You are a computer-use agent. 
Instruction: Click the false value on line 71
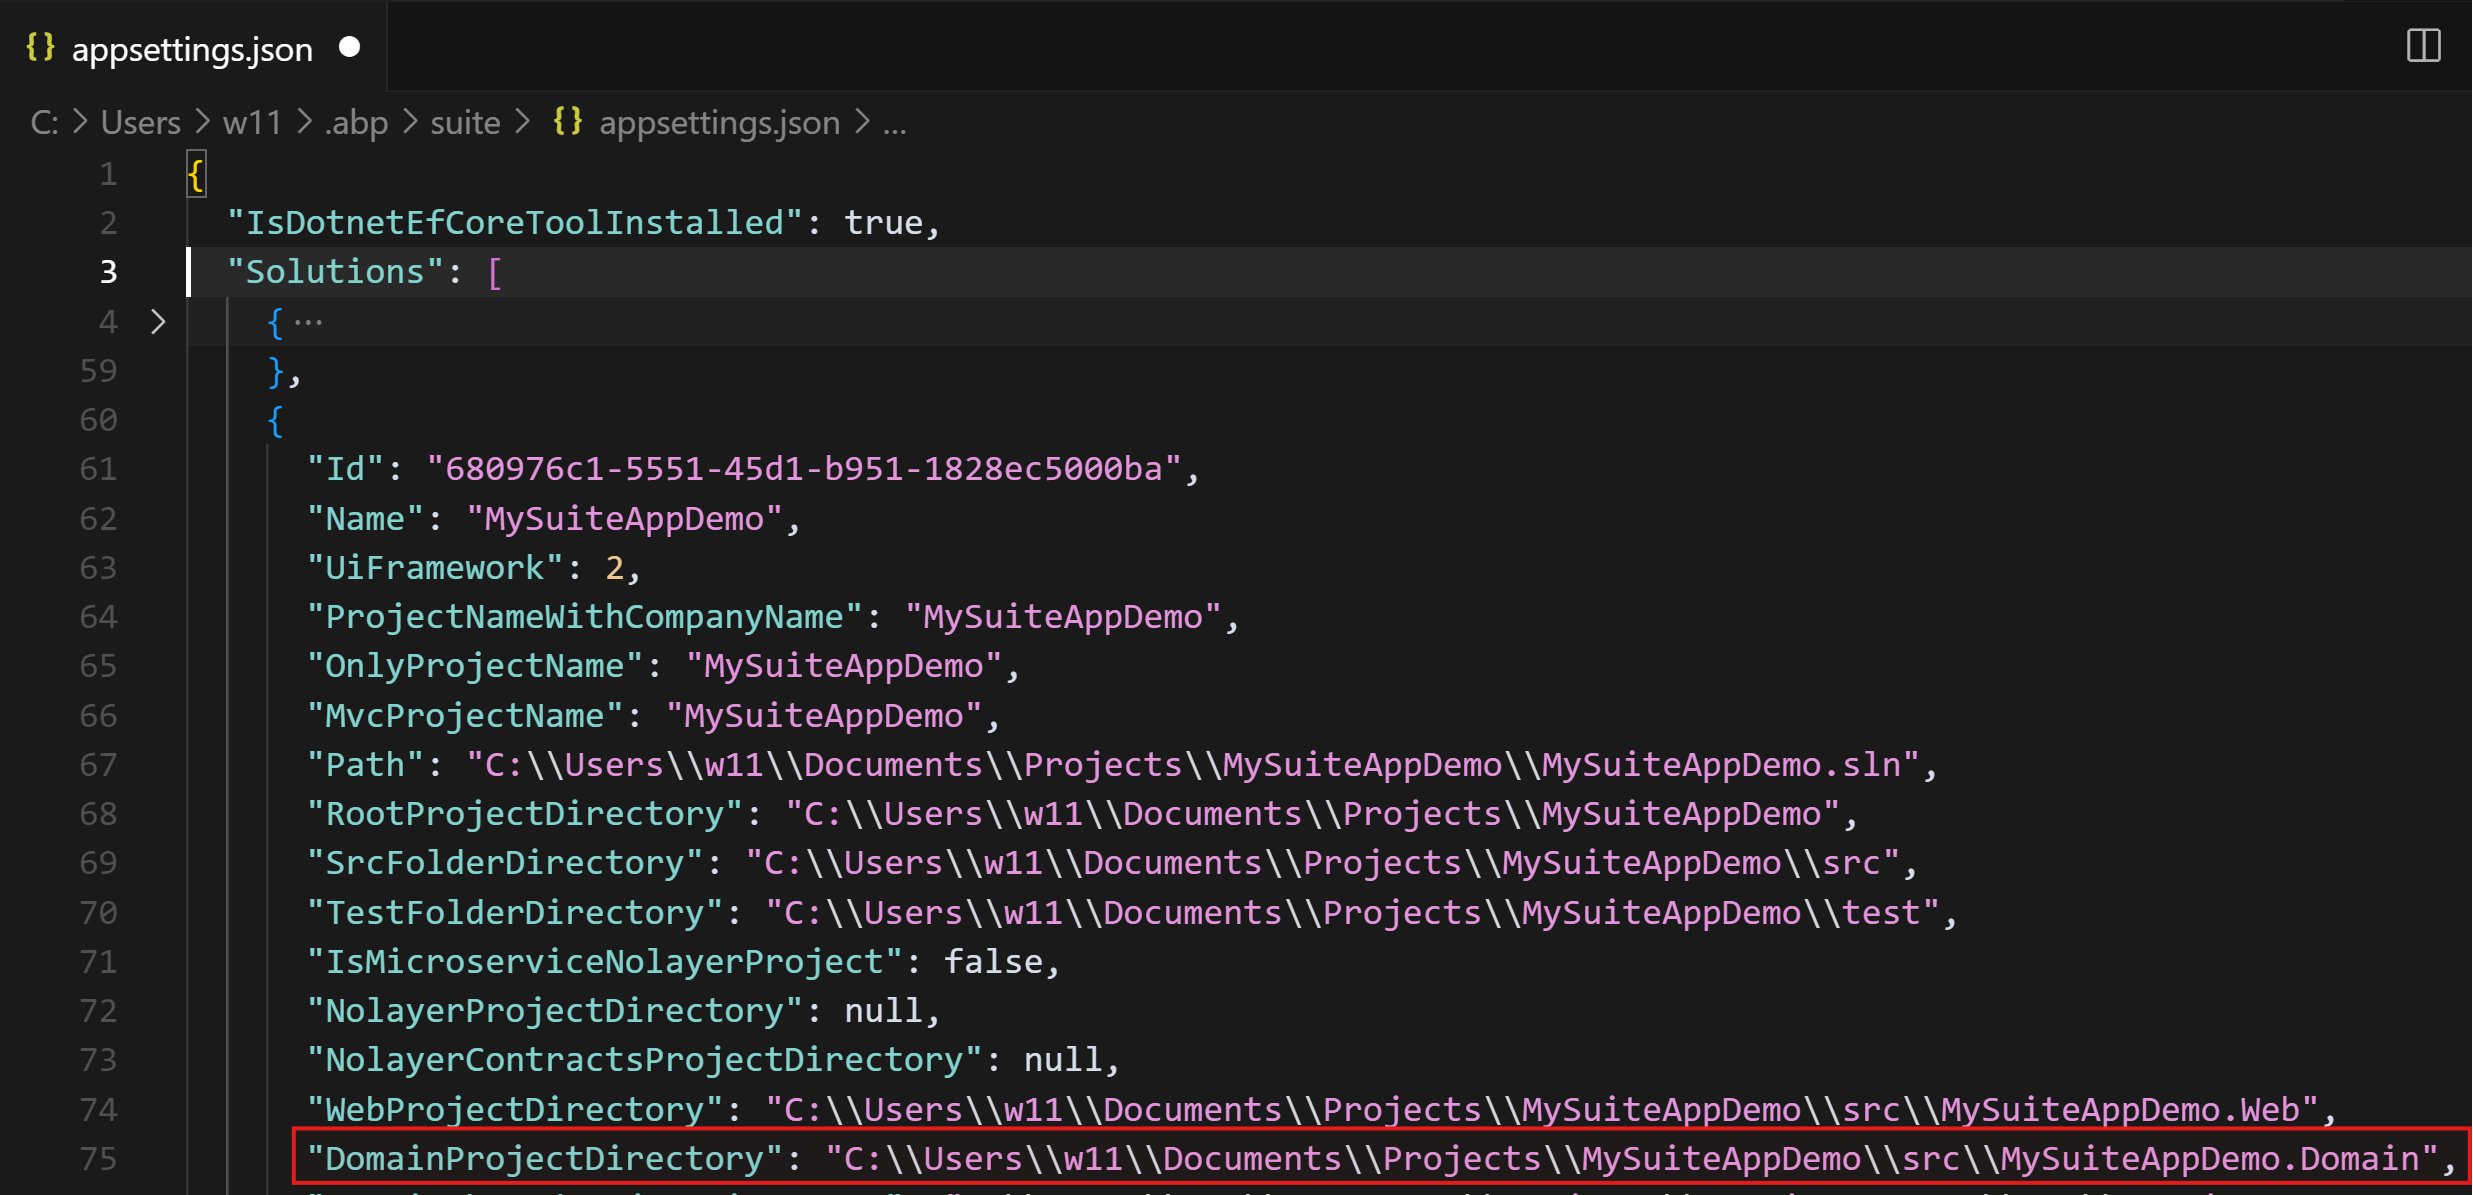[x=993, y=962]
